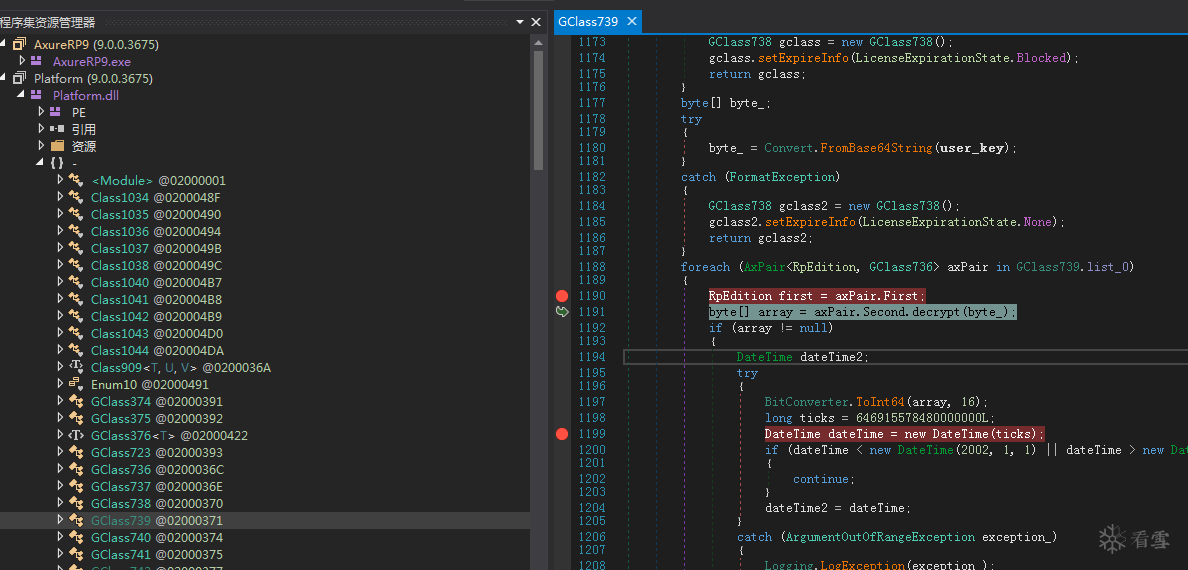1188x570 pixels.
Task: Click the FromBase64String method link
Action: coord(876,148)
